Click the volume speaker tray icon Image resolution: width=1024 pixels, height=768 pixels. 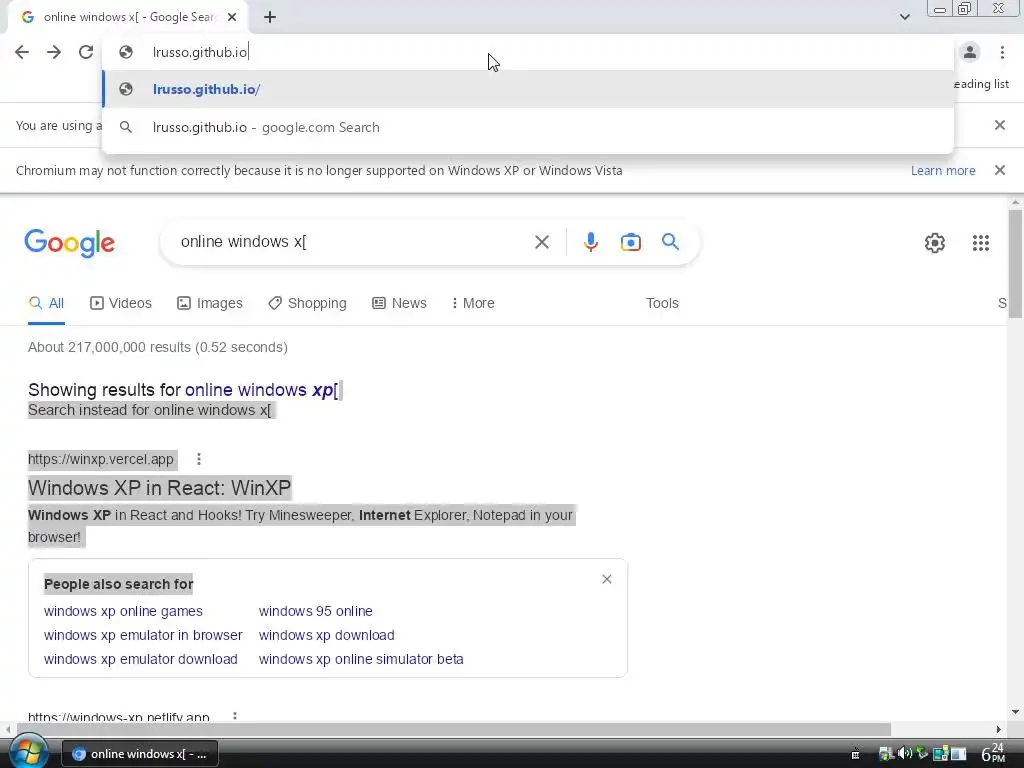coord(904,754)
